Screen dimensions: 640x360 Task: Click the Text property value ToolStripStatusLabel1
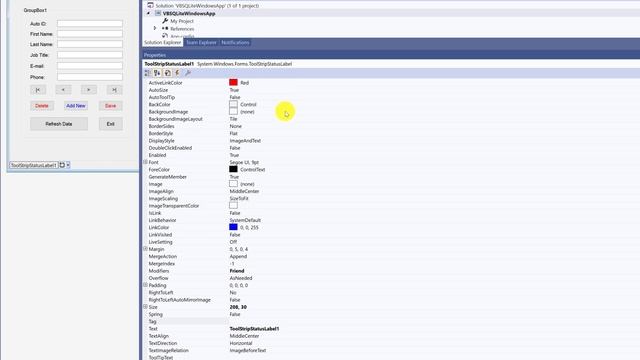pyautogui.click(x=254, y=329)
